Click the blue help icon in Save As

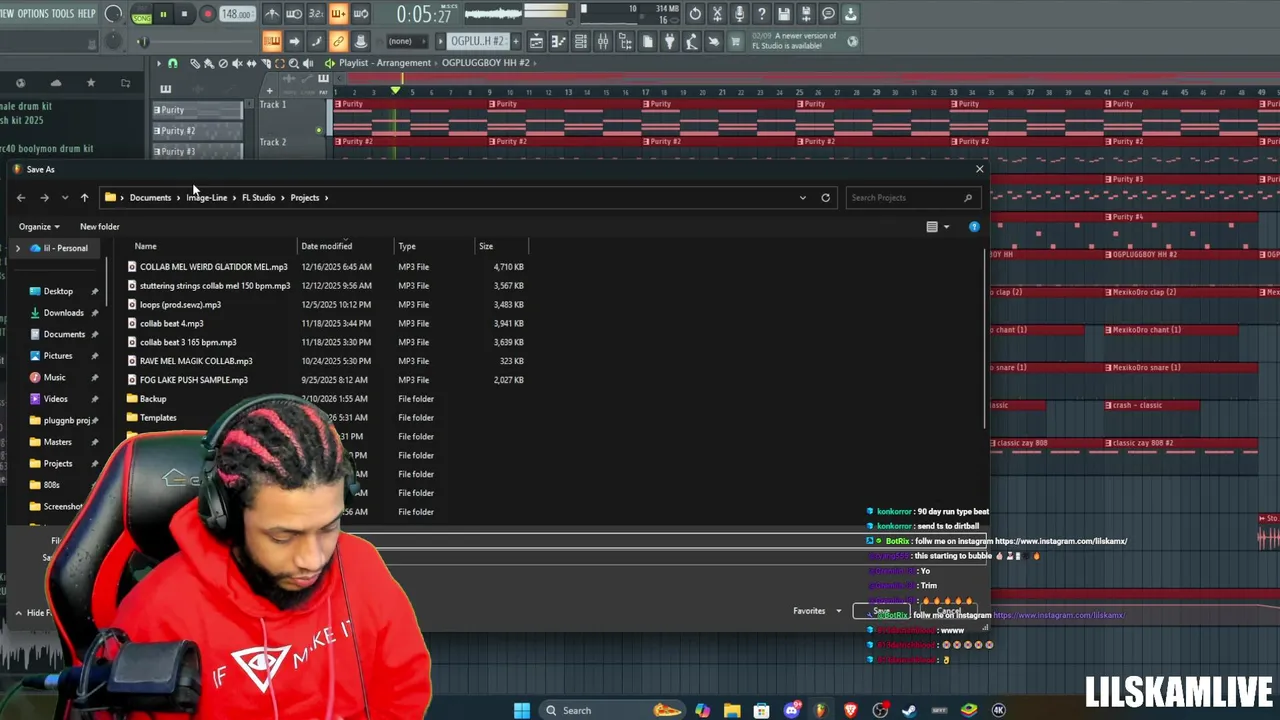[x=974, y=227]
